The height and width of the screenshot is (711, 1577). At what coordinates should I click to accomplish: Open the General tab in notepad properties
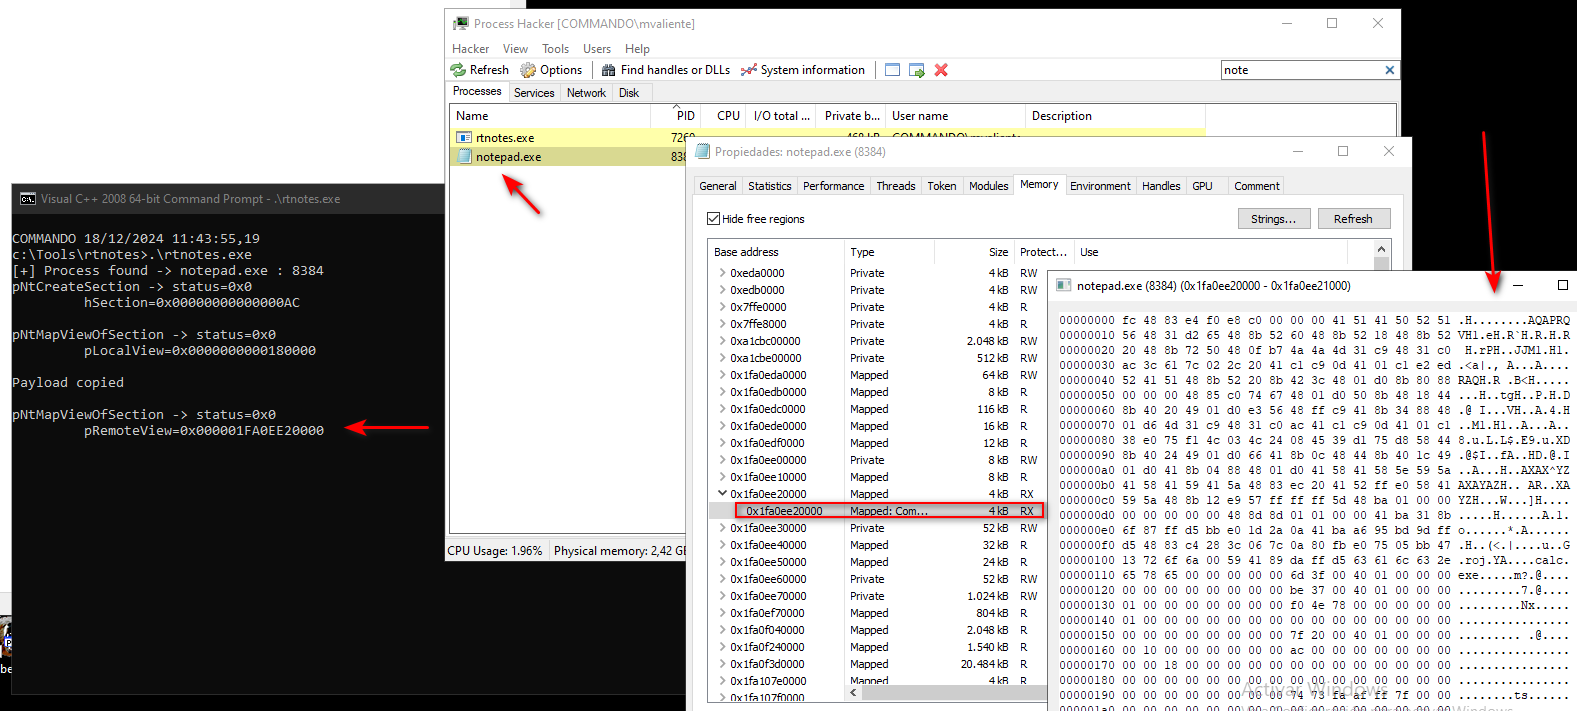point(718,186)
